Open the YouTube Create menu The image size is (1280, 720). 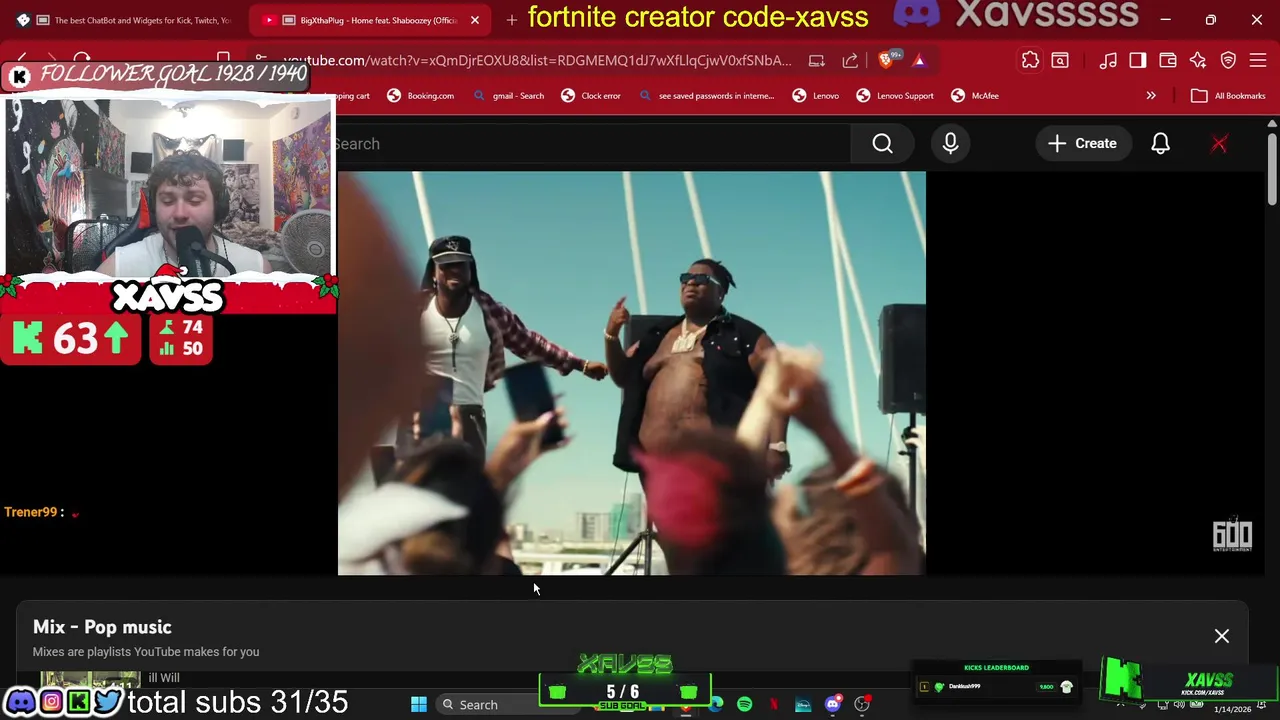click(1082, 143)
